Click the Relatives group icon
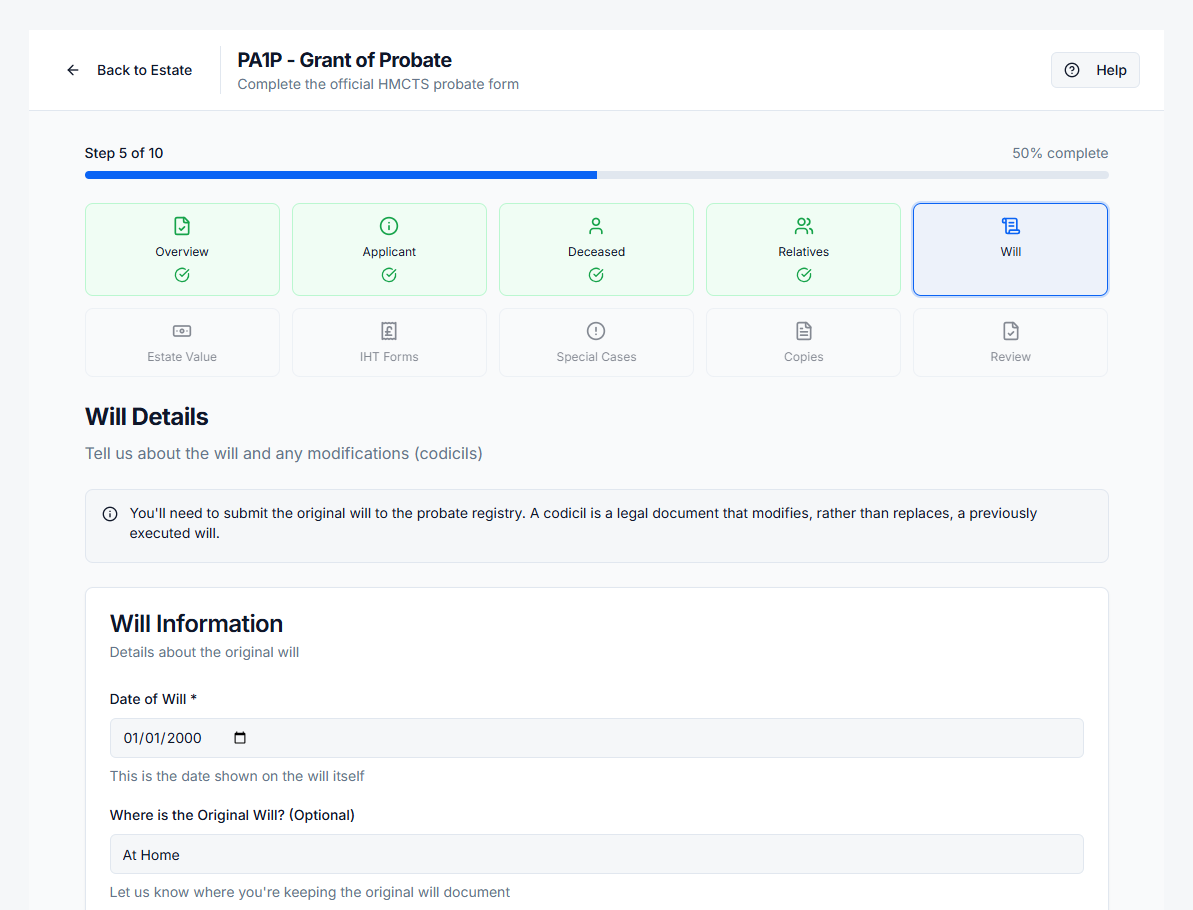This screenshot has height=910, width=1193. coord(803,226)
